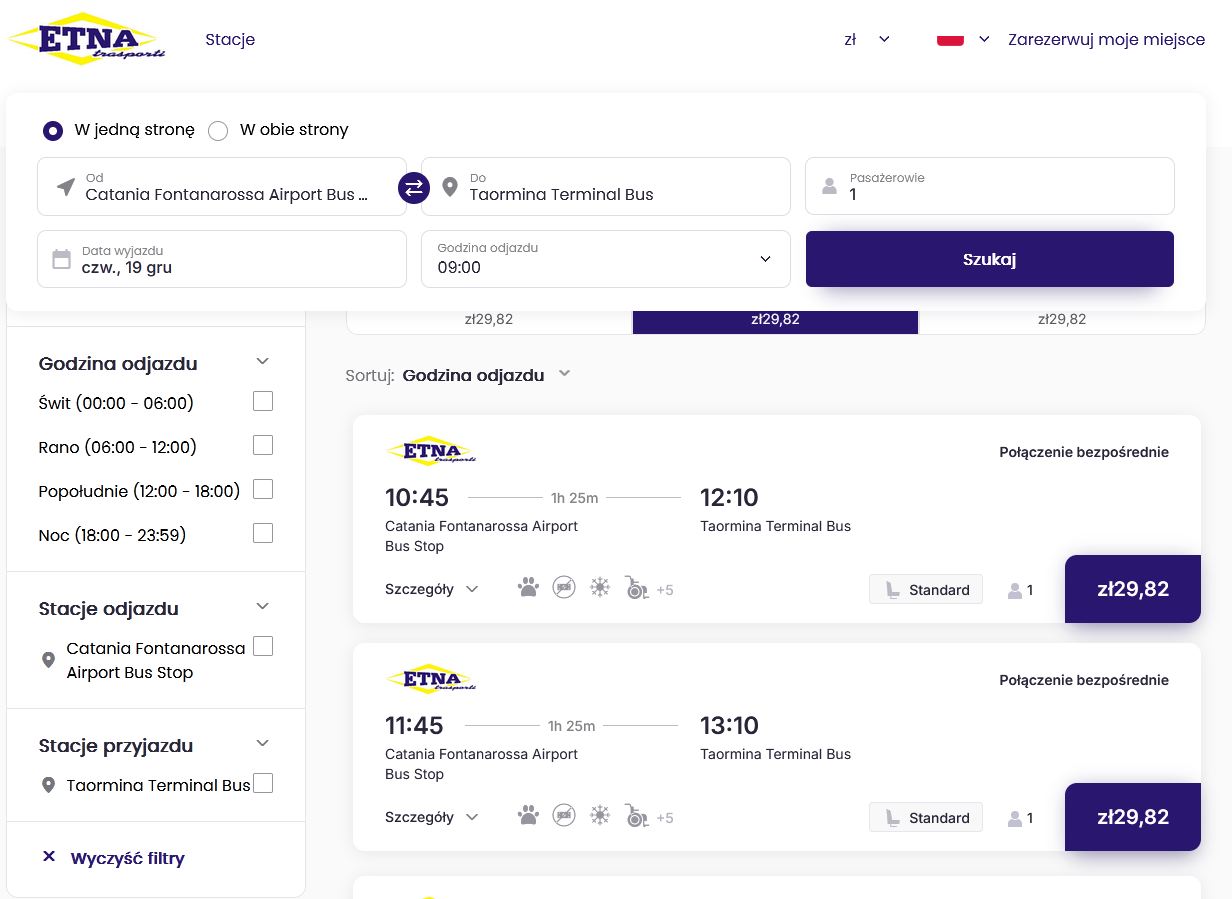The image size is (1232, 899).
Task: Click pets allowed paw icon on 10:45 trip
Action: coord(528,588)
